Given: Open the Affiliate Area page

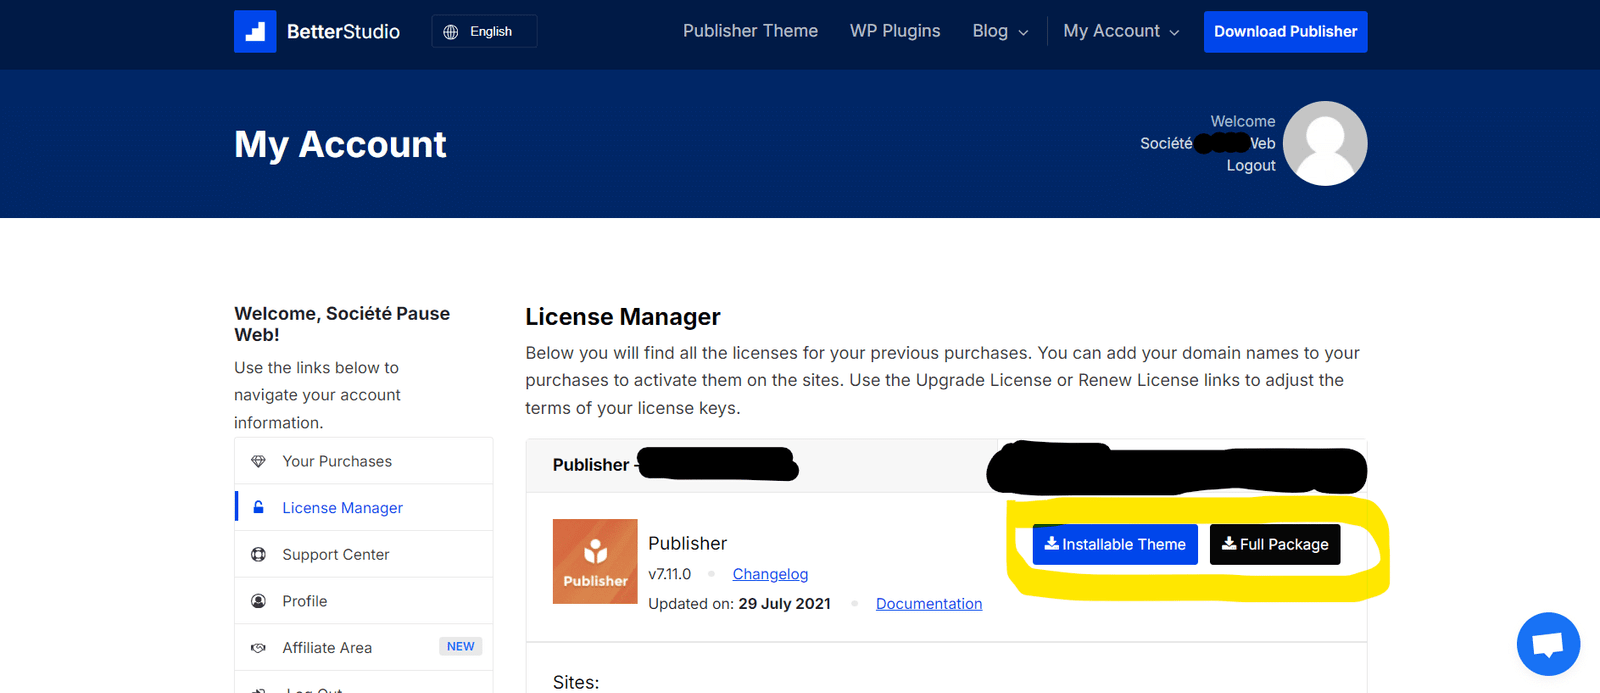Looking at the screenshot, I should (327, 648).
